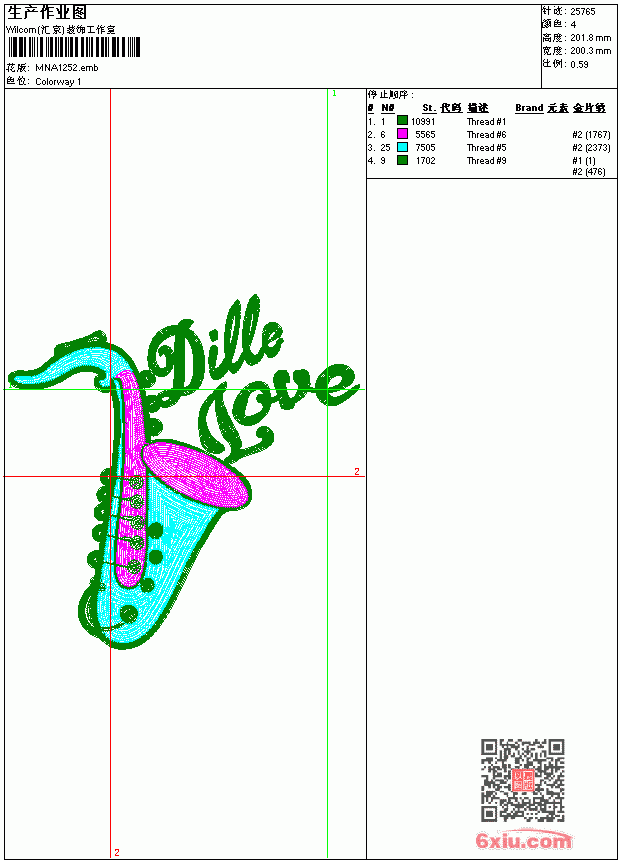Click the saxophone mouthpiece tip
The height and width of the screenshot is (860, 620).
[15, 378]
